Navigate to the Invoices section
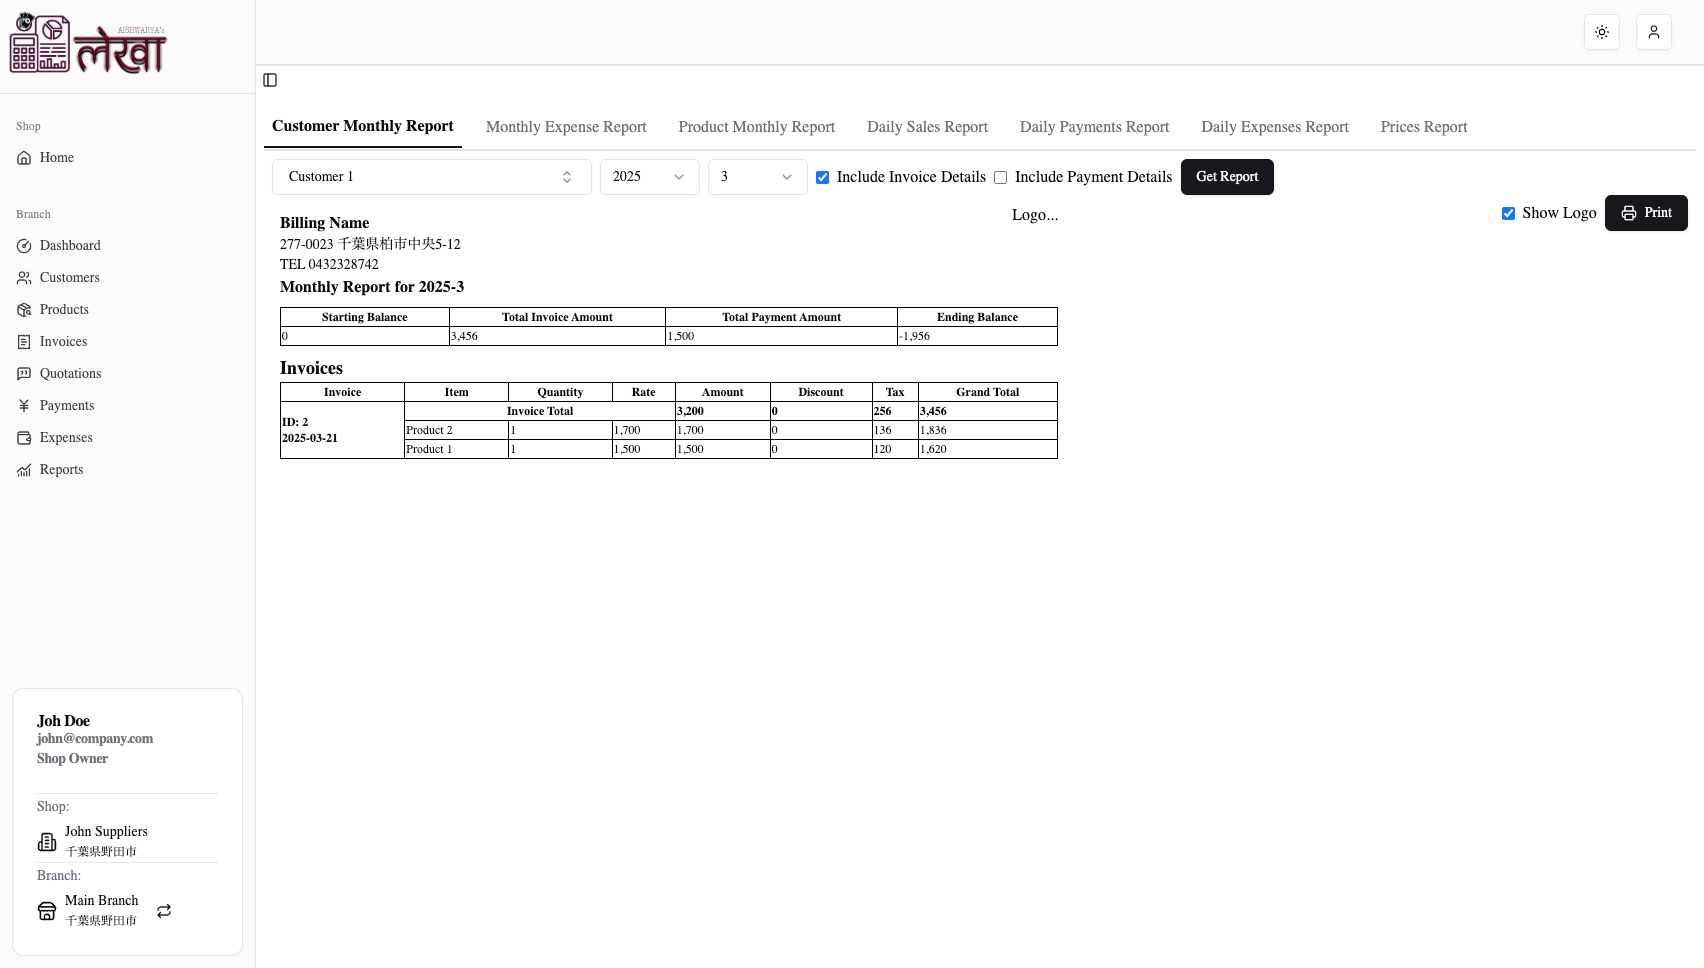Screen dimensions: 1704x968 click(62, 341)
